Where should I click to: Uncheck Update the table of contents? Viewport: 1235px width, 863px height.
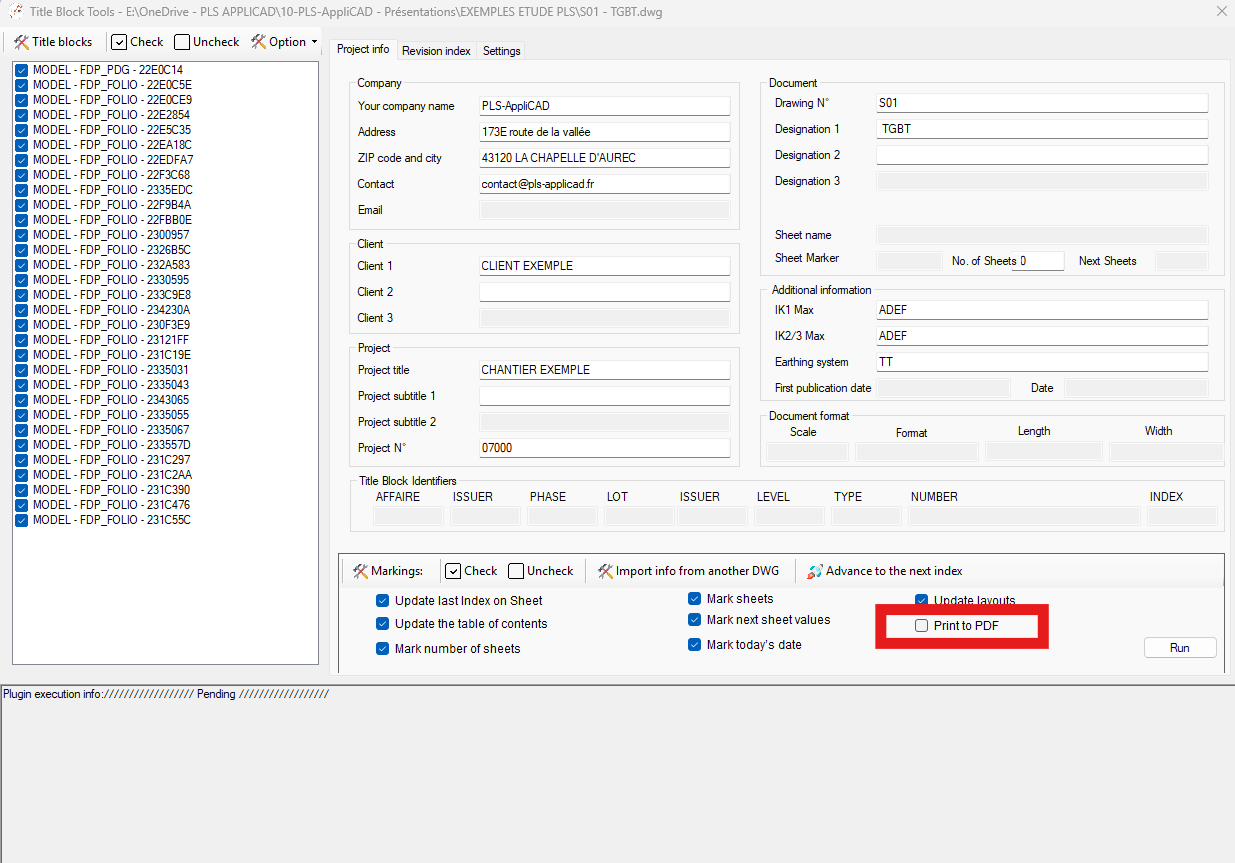click(383, 624)
